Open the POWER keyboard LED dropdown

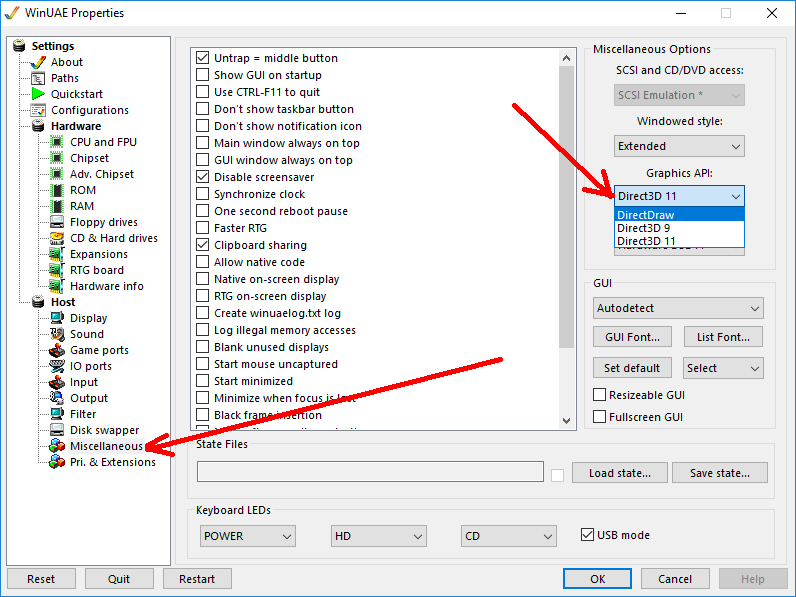tap(248, 536)
